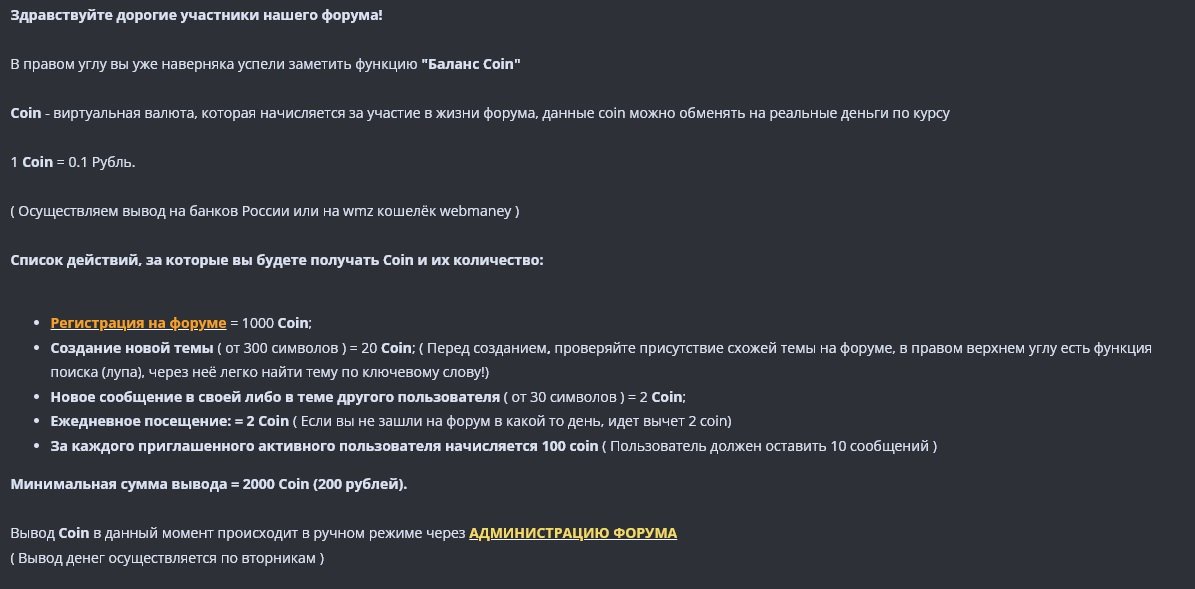Click the bold "Новое сообщение в своей" bullet text
Image resolution: width=1195 pixels, height=589 pixels.
pos(140,397)
